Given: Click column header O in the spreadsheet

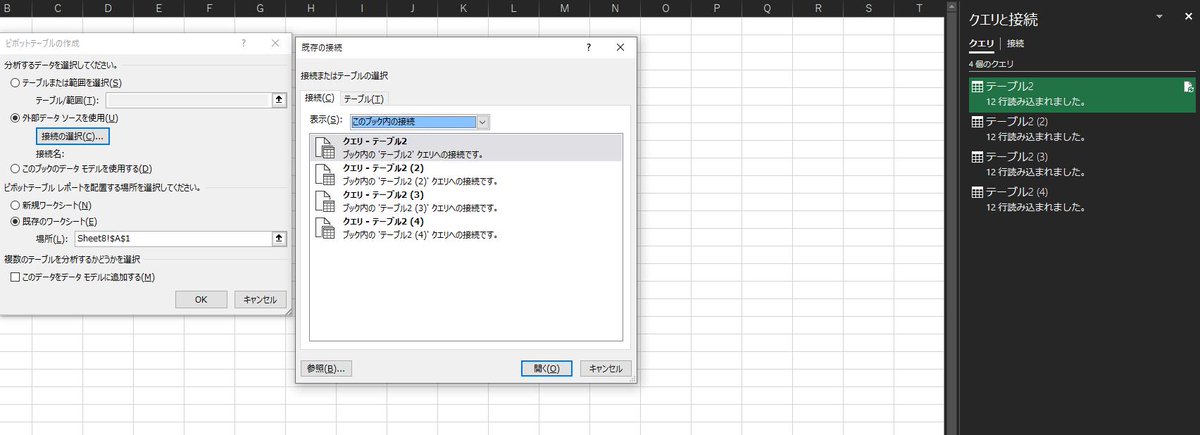Looking at the screenshot, I should (x=665, y=8).
